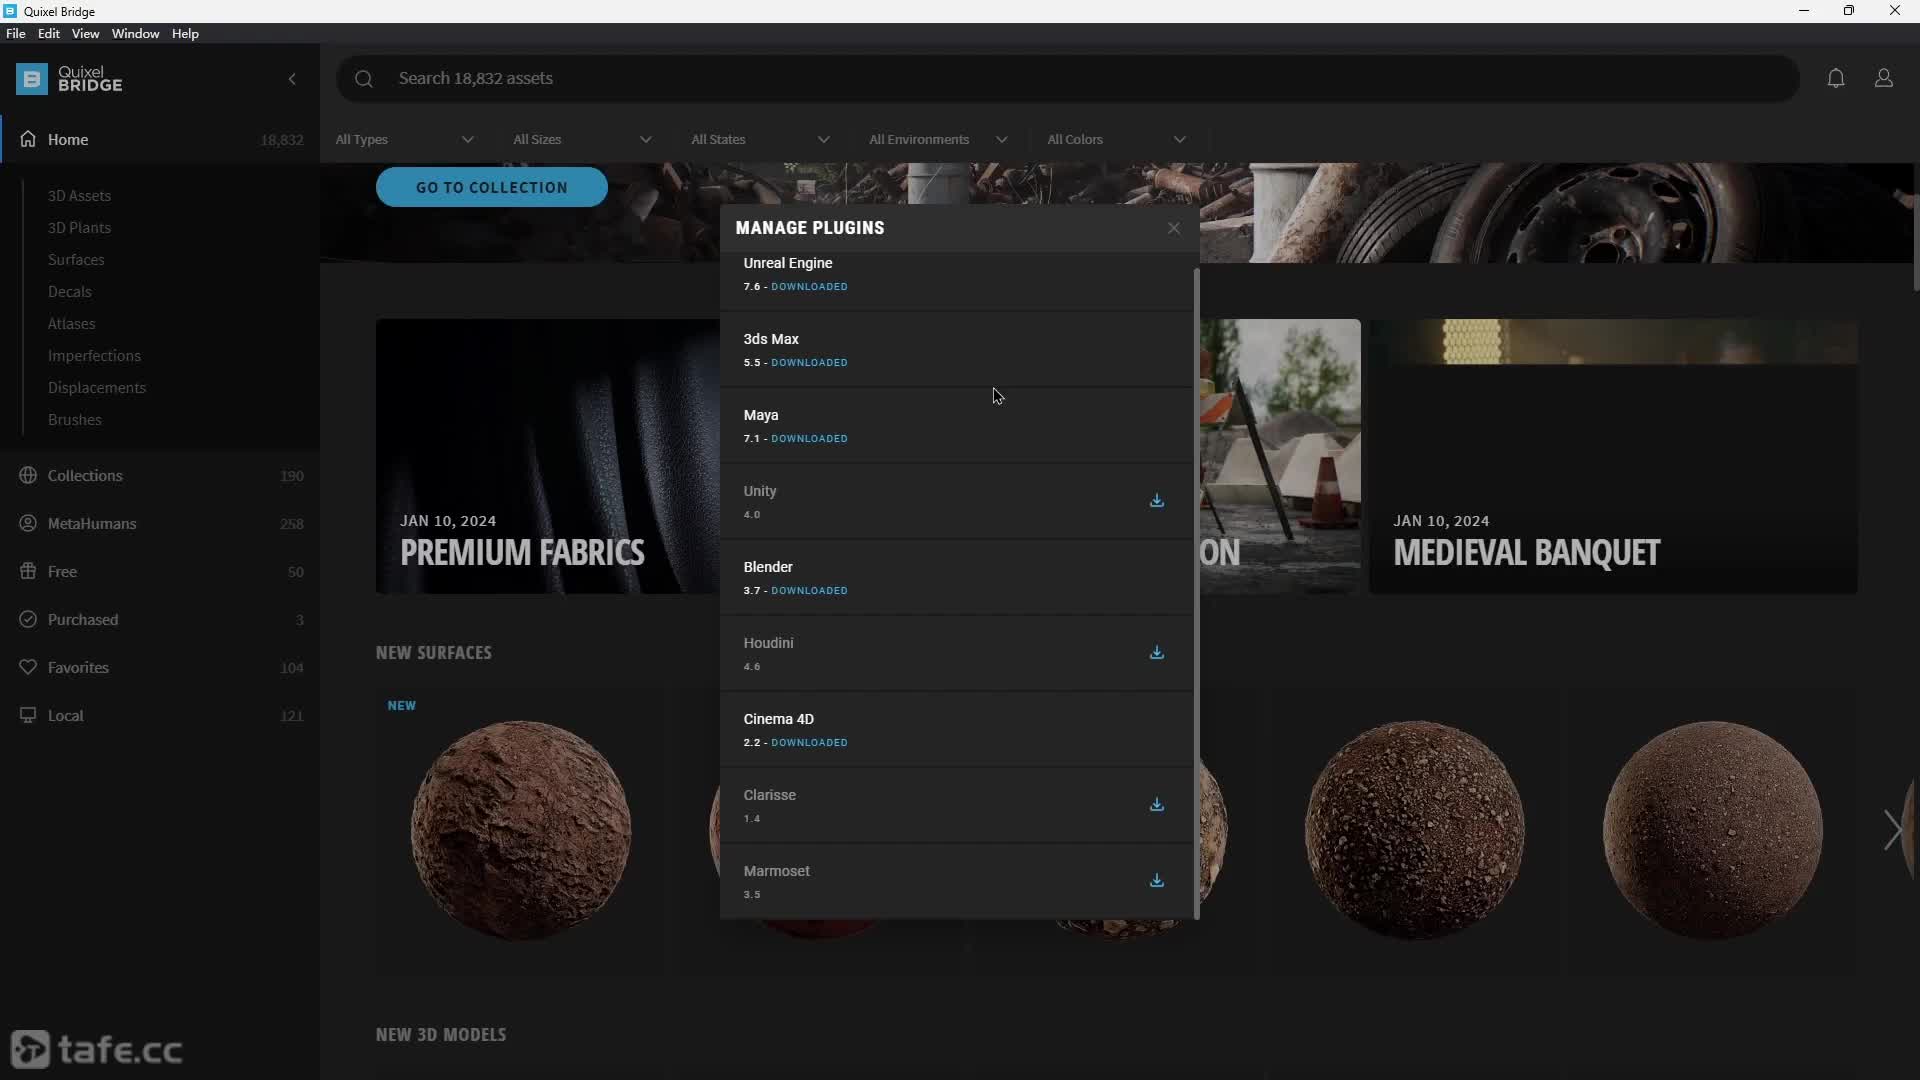Toggle collapse the Manage Plugins dialog

point(1172,227)
